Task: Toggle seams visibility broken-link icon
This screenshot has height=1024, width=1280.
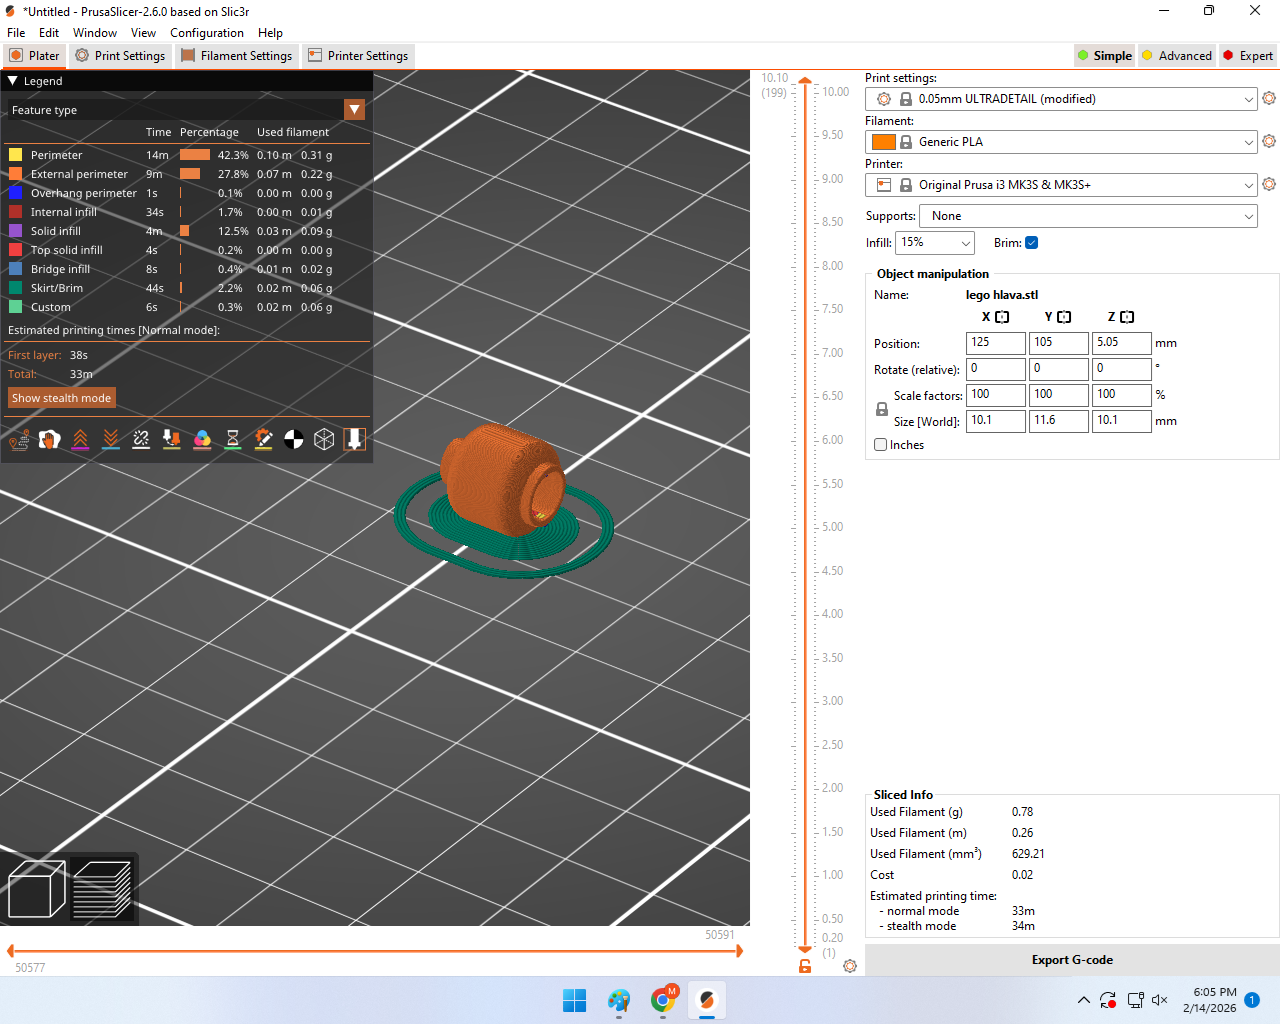Action: click(141, 439)
